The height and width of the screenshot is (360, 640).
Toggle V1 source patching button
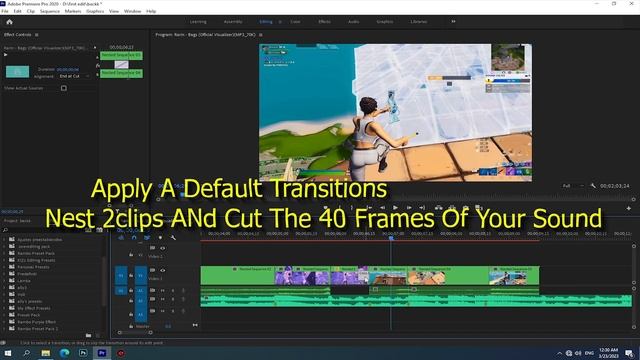121,276
